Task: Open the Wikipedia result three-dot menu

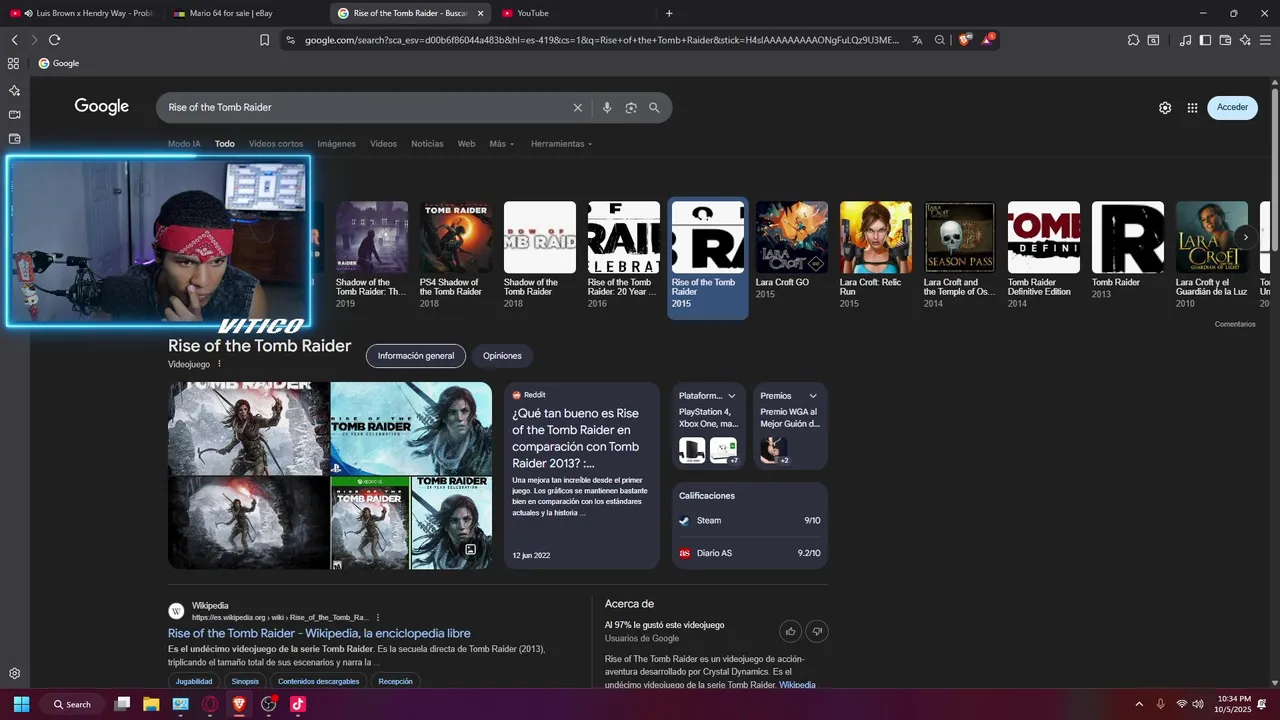Action: click(x=378, y=617)
